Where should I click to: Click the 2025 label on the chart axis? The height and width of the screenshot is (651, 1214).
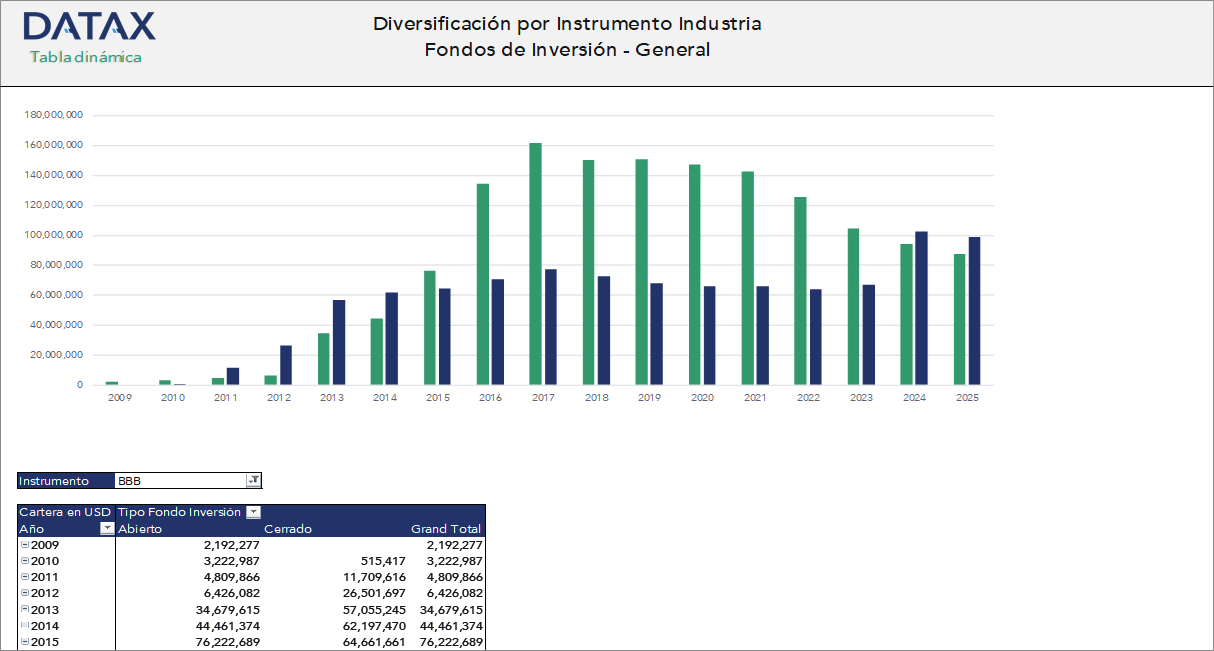(x=967, y=397)
